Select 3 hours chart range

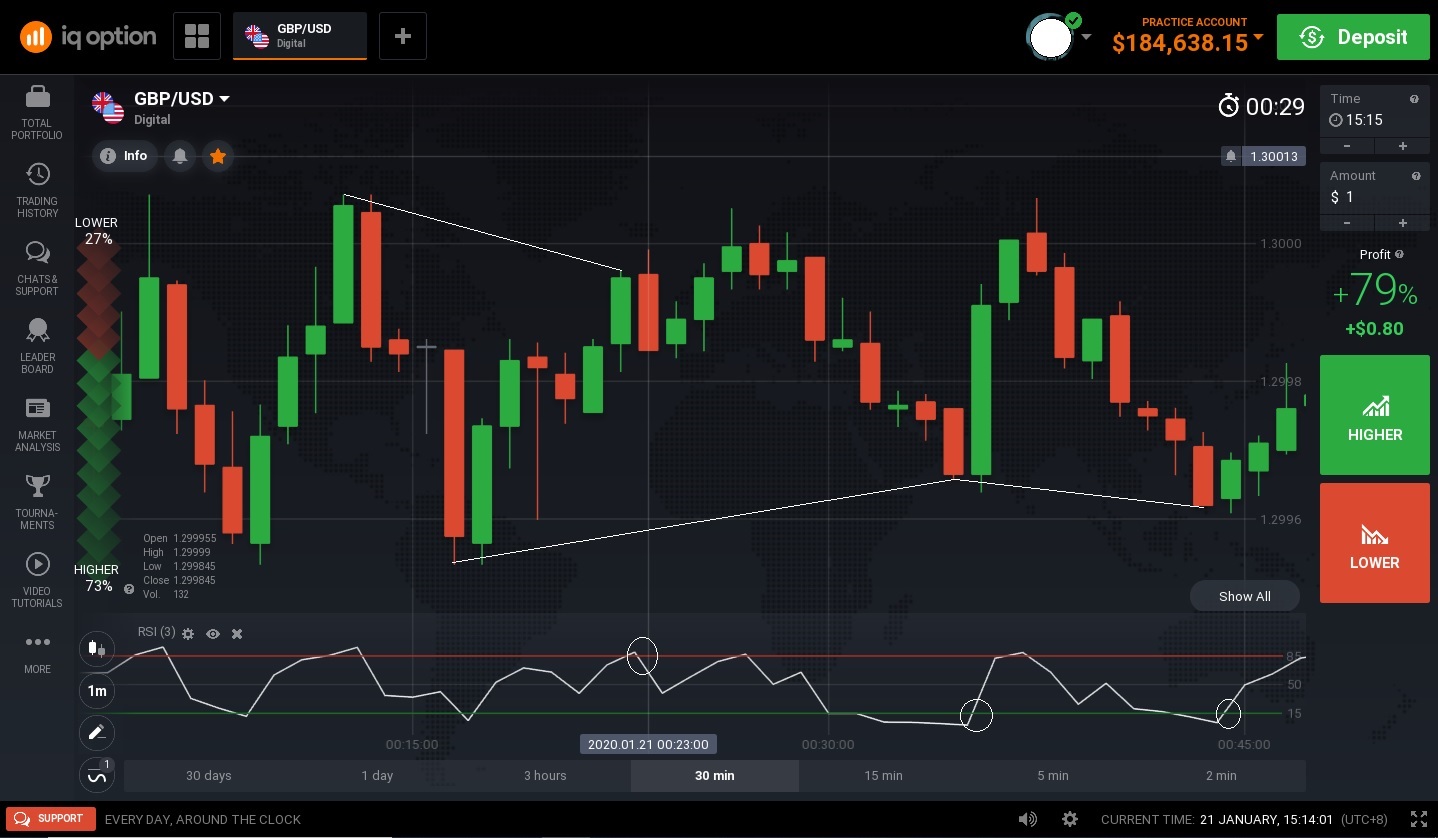click(x=545, y=775)
